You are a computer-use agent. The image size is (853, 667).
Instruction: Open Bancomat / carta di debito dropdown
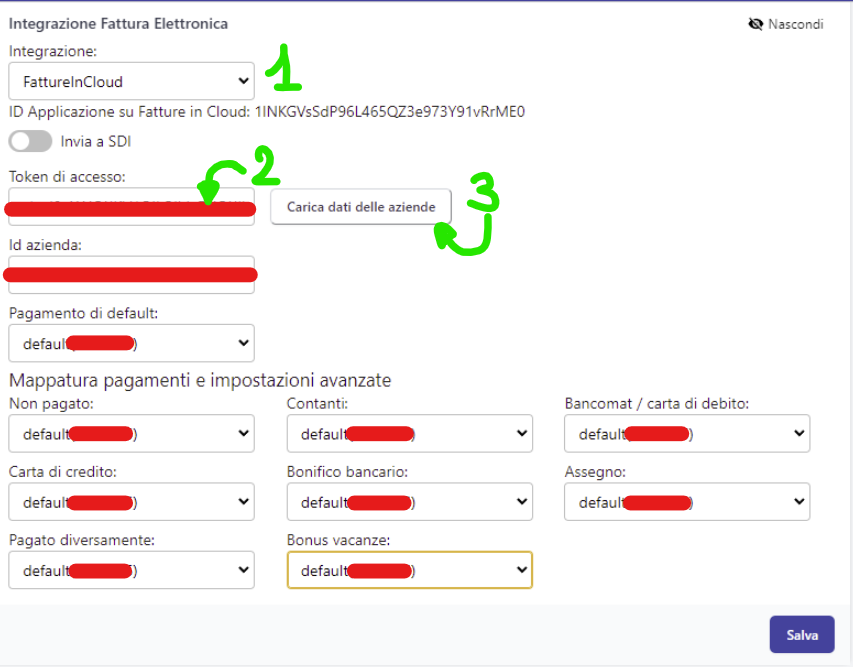pos(687,434)
